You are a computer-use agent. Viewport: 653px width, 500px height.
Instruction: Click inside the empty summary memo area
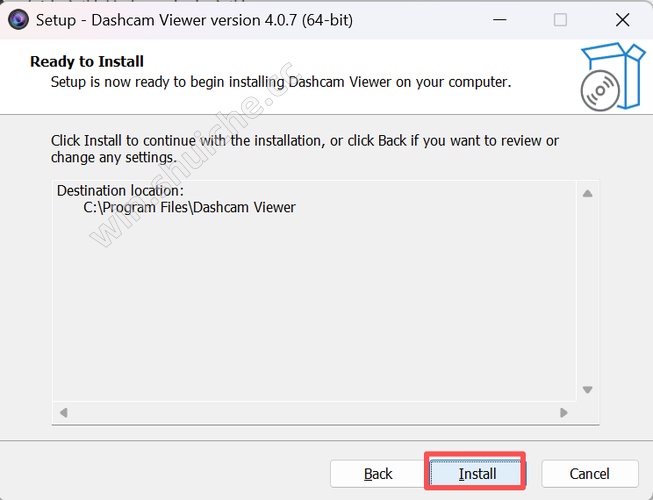click(314, 308)
